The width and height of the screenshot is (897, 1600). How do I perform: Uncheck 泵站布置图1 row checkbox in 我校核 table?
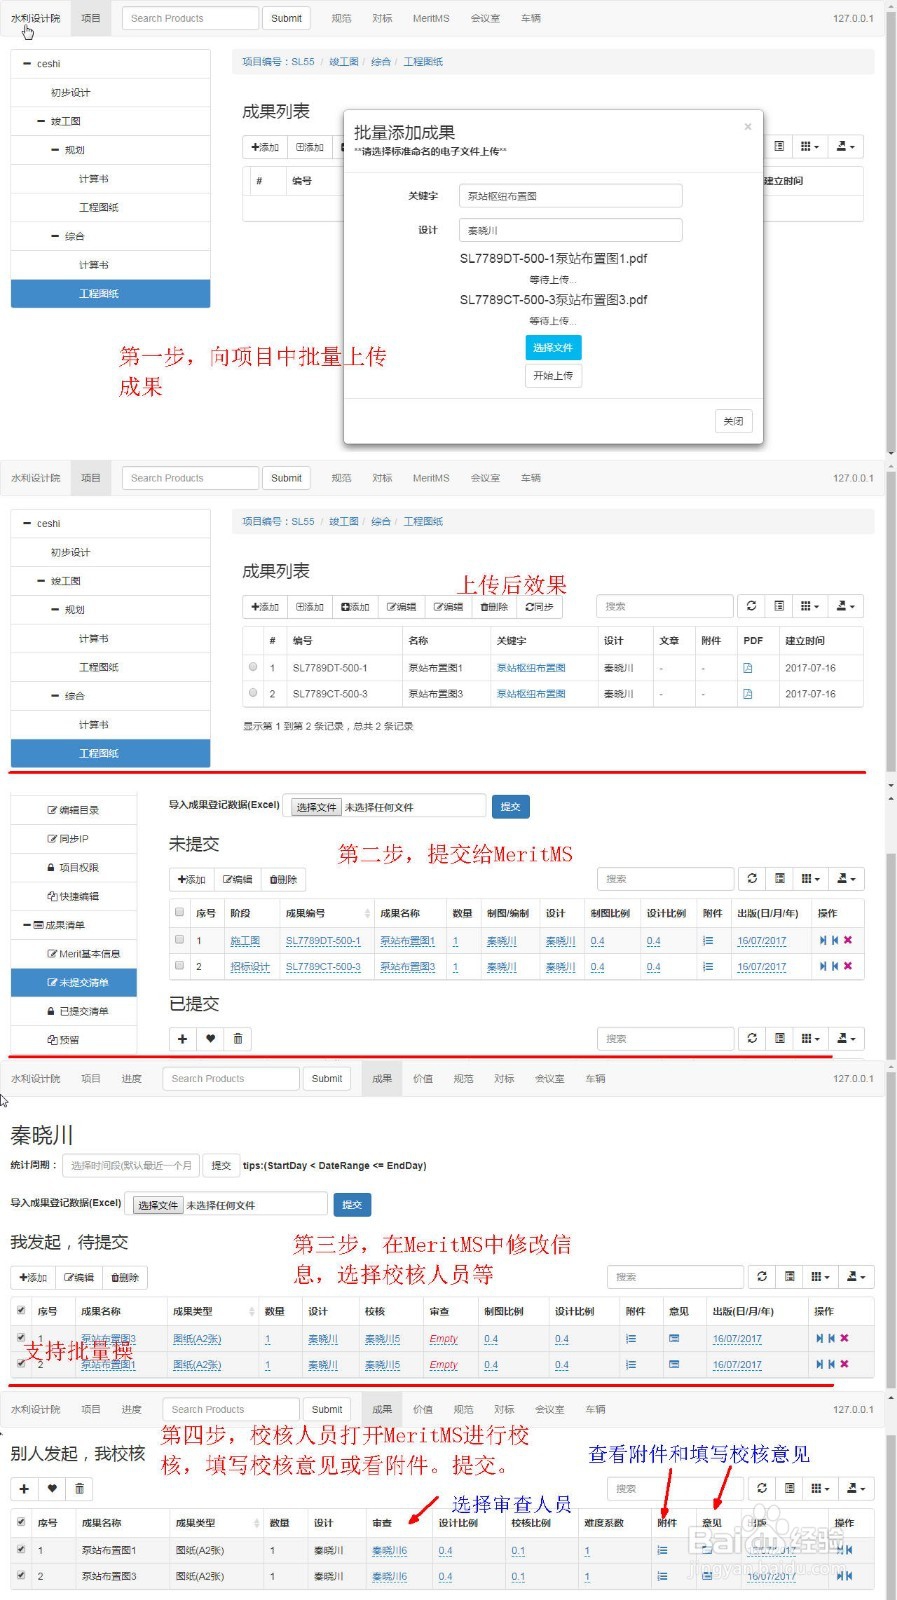click(21, 1549)
